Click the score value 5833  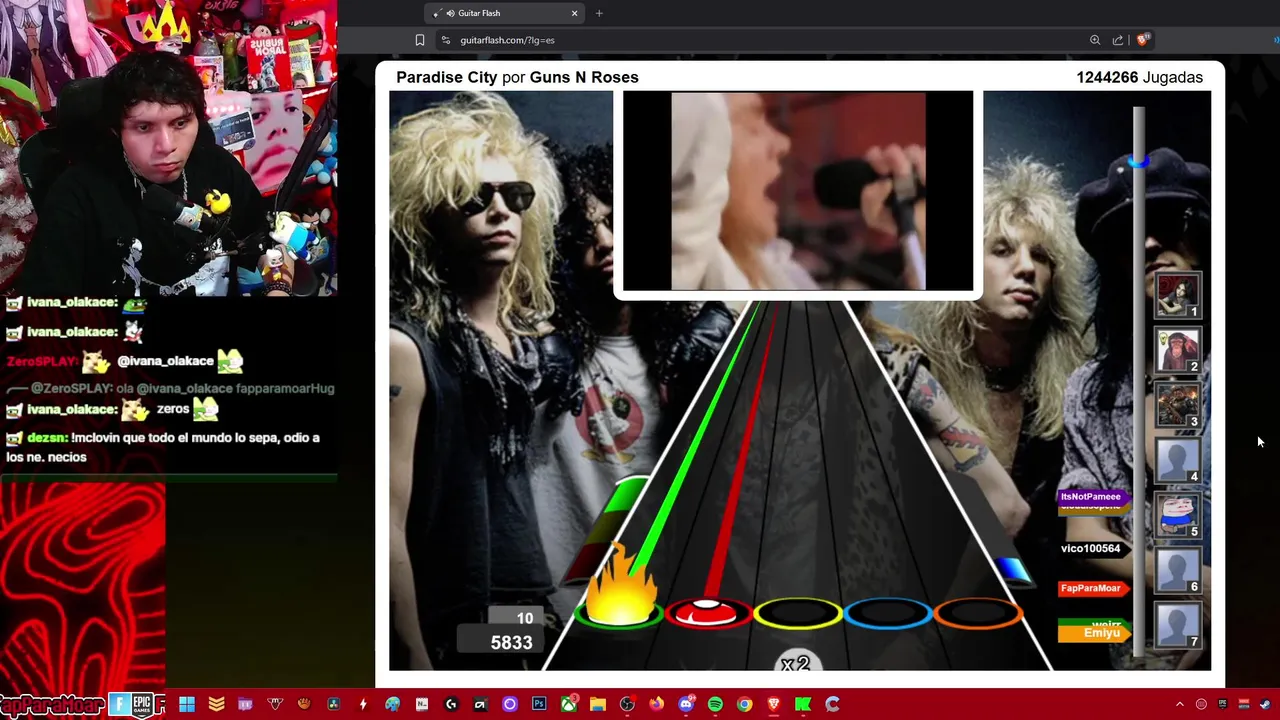pos(511,643)
